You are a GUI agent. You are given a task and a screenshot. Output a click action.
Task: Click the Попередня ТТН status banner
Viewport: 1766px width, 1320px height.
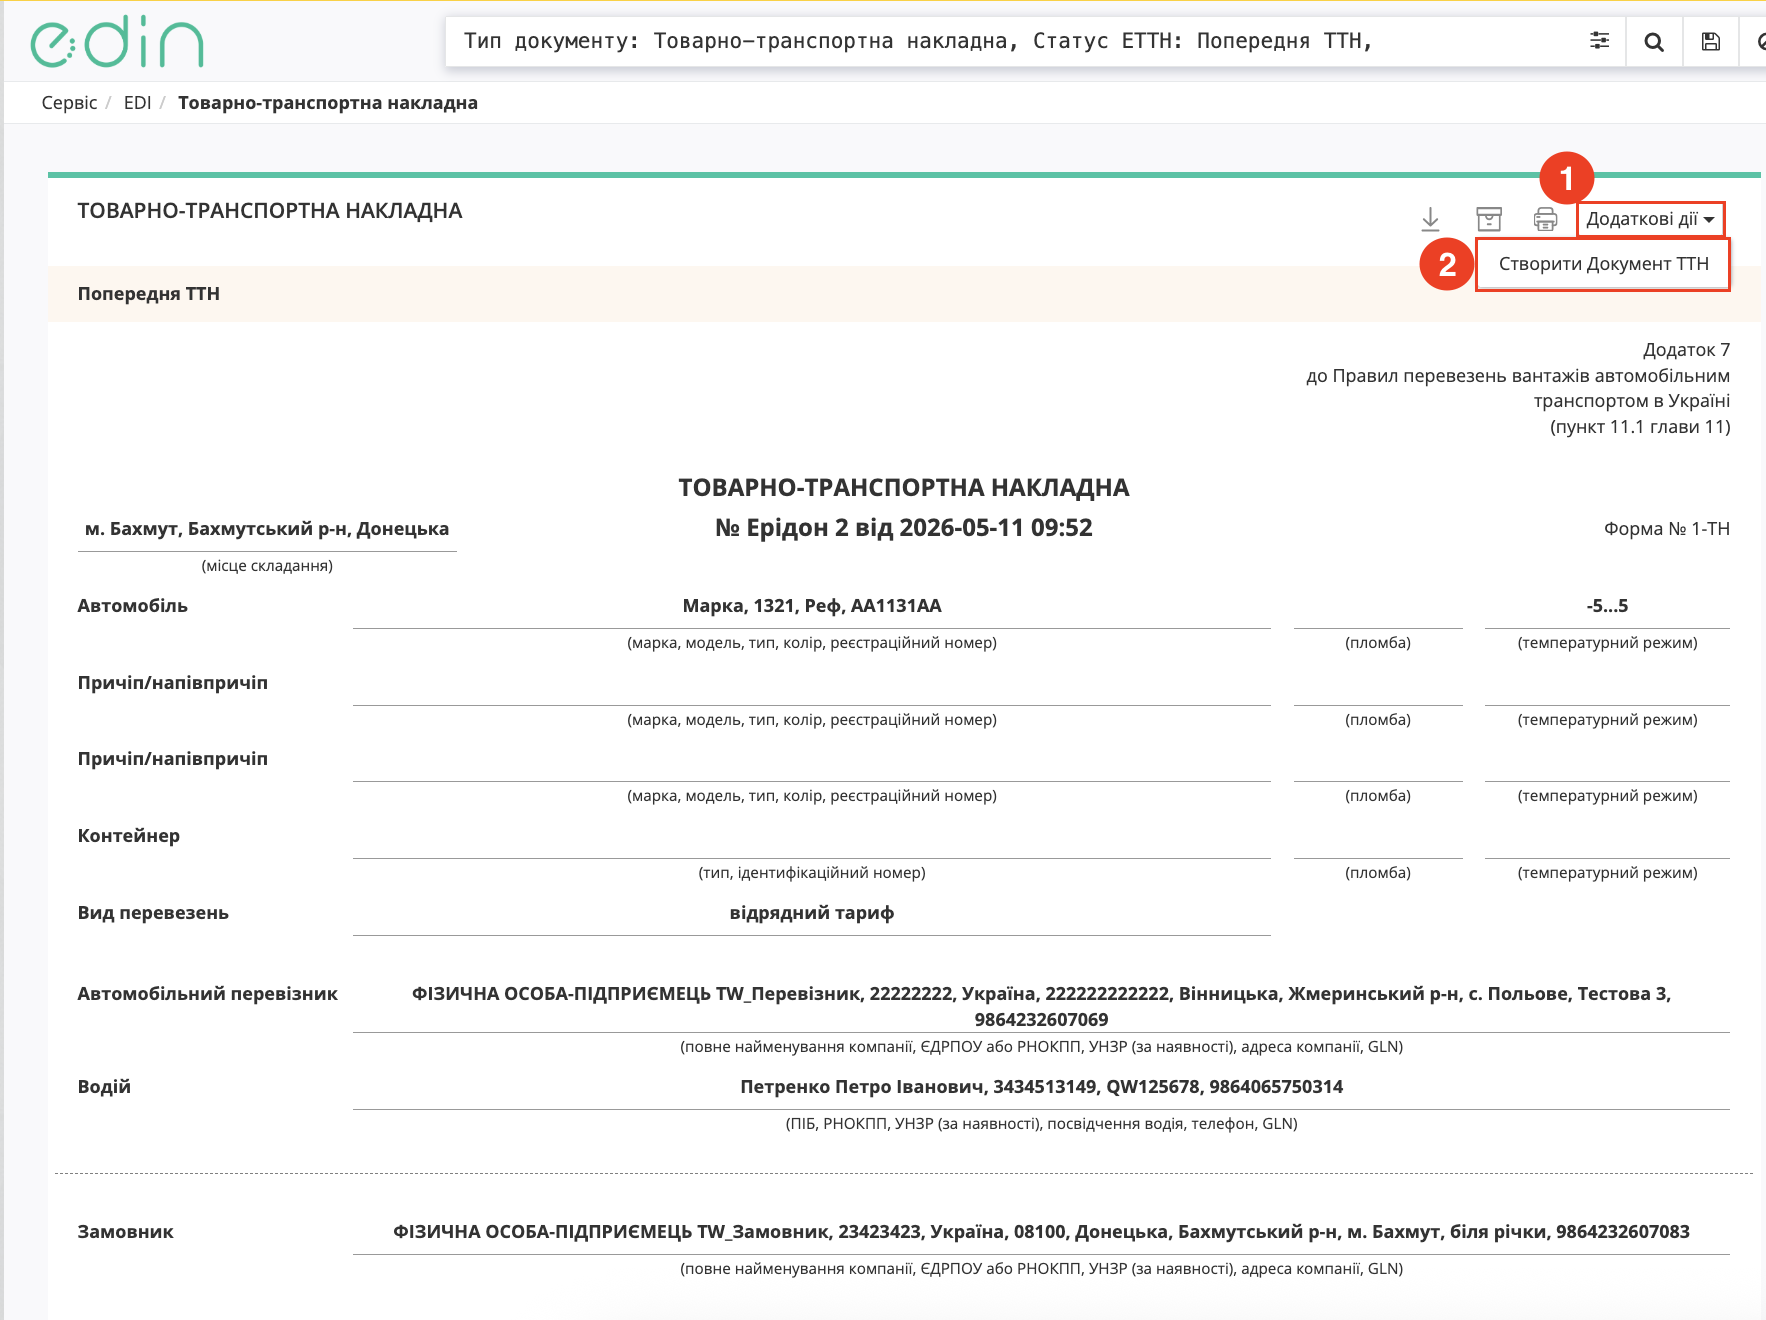coord(904,294)
